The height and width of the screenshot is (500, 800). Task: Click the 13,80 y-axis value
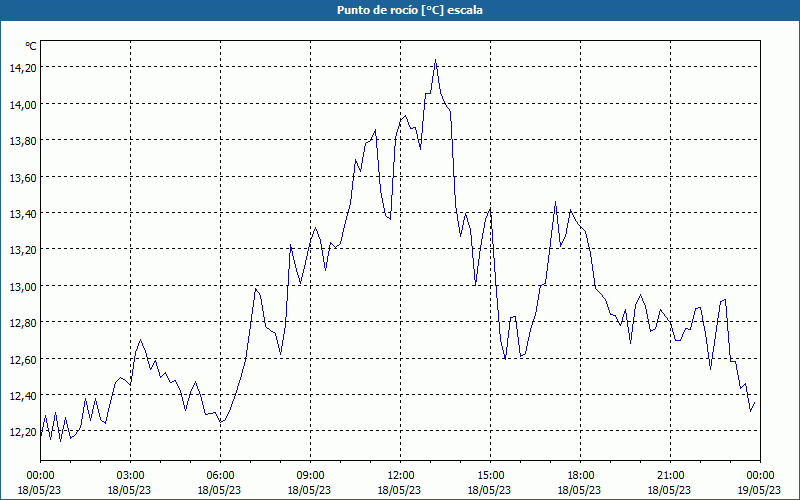point(23,140)
